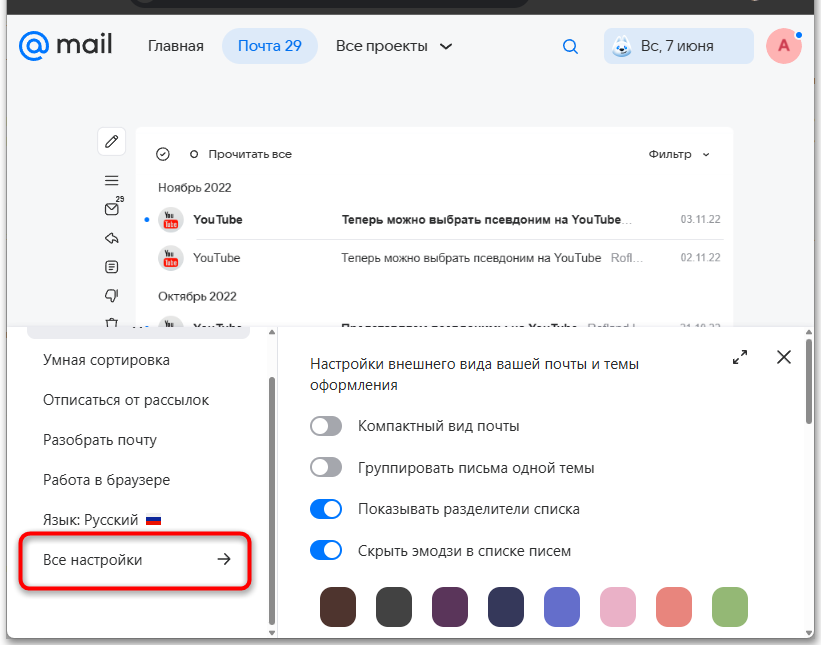Pick the pink theme swatch

[618, 607]
